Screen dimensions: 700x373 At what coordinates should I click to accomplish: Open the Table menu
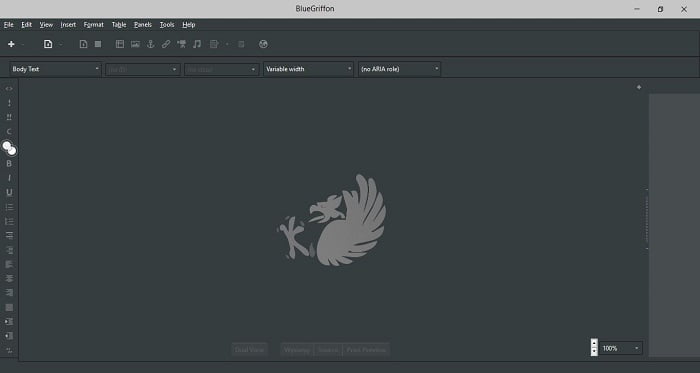click(x=119, y=25)
